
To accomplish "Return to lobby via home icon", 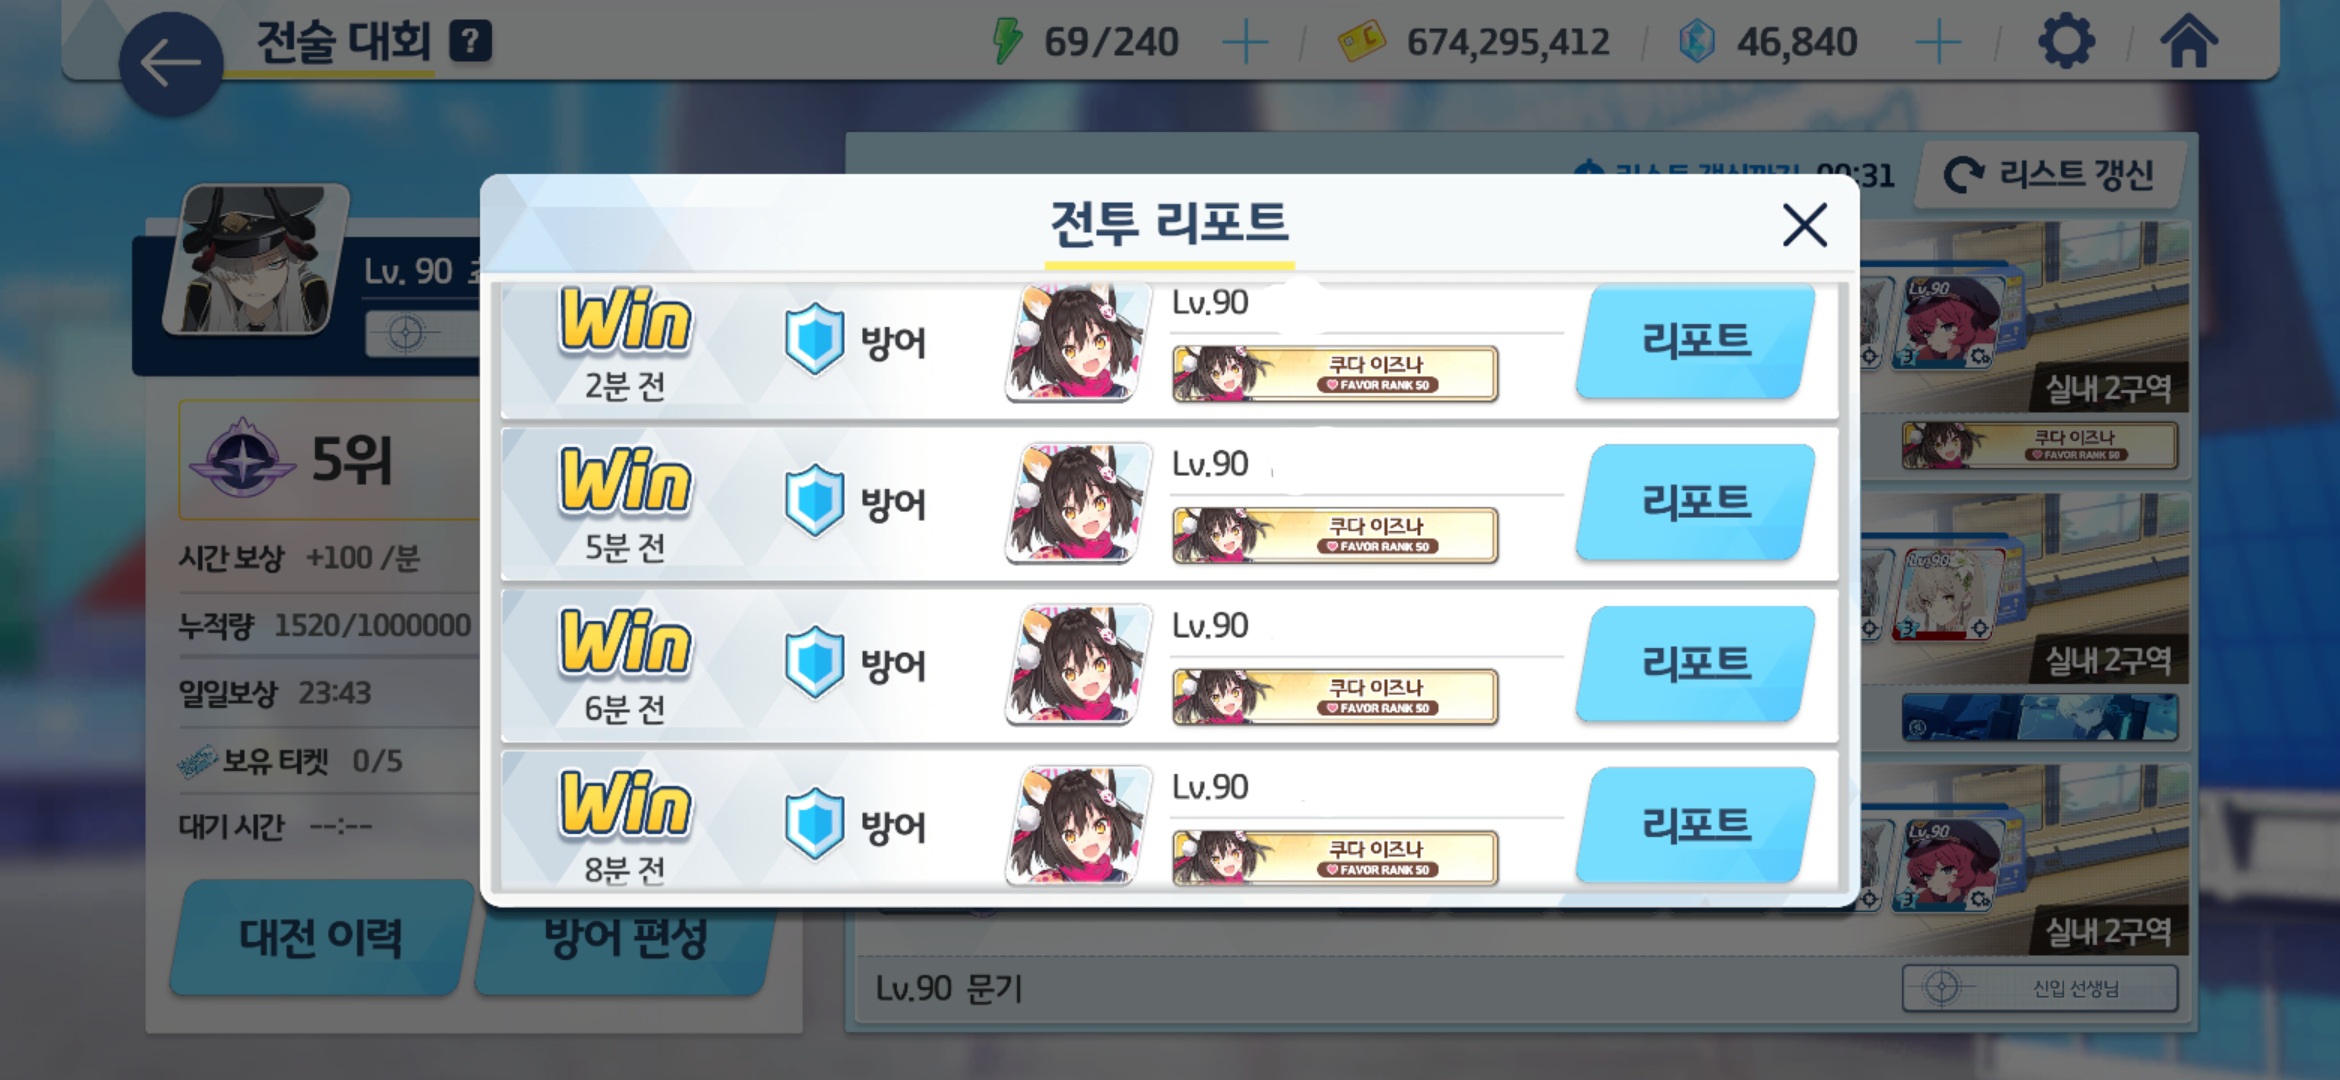I will [2188, 42].
